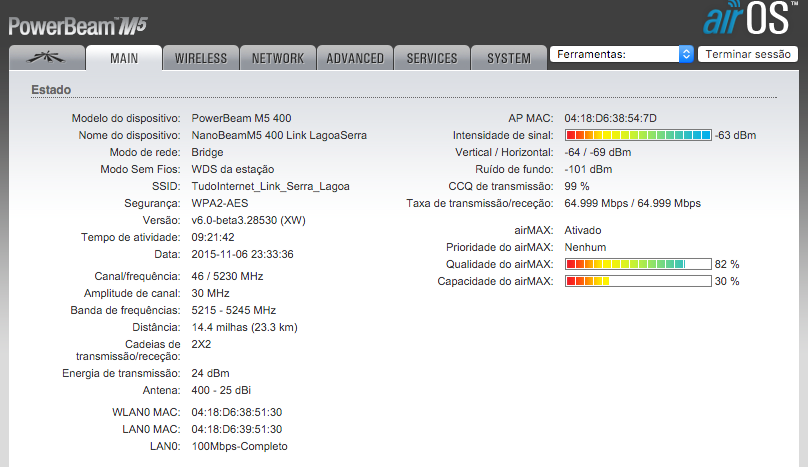Viewport: 808px width, 467px height.
Task: Select device model PowerBeam M5 400
Action: (x=241, y=118)
